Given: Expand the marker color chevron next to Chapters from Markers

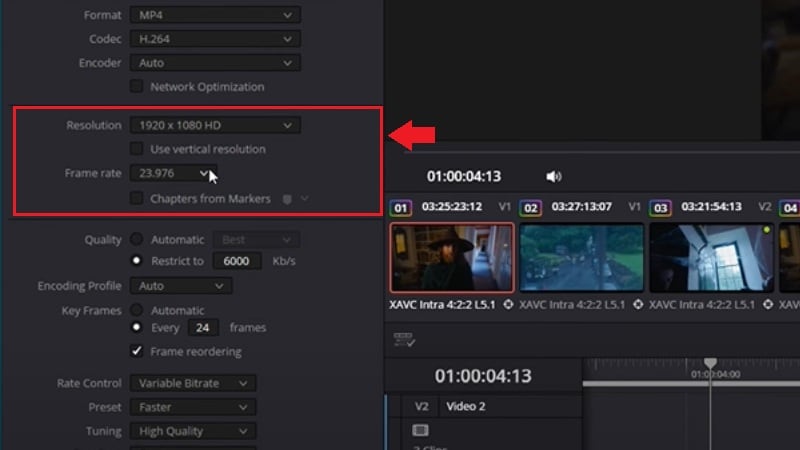Looking at the screenshot, I should click(305, 198).
